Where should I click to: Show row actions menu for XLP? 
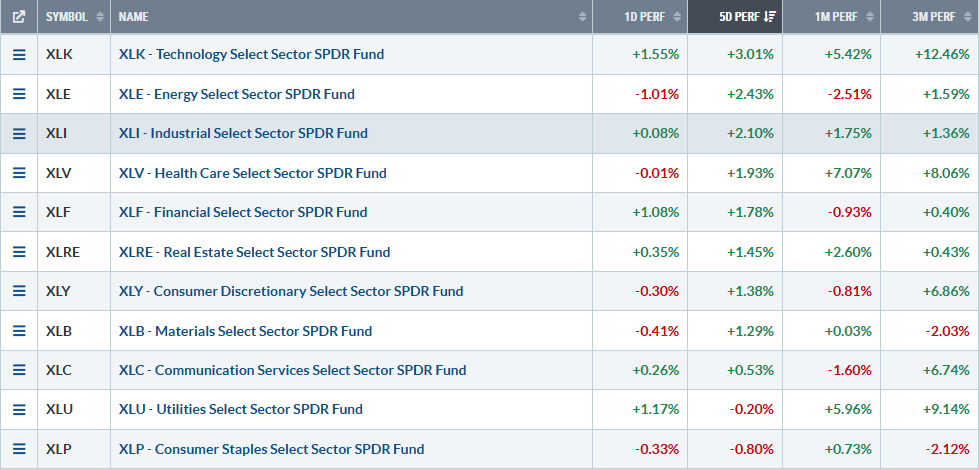tap(19, 449)
